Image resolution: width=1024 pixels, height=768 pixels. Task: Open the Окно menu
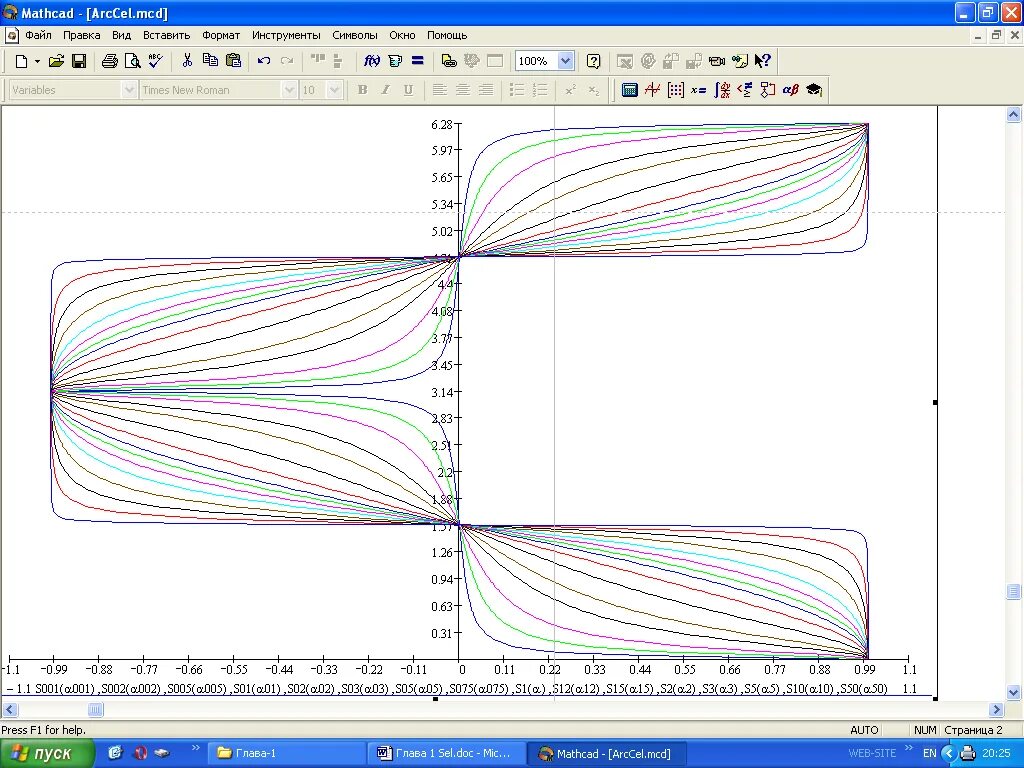(402, 35)
